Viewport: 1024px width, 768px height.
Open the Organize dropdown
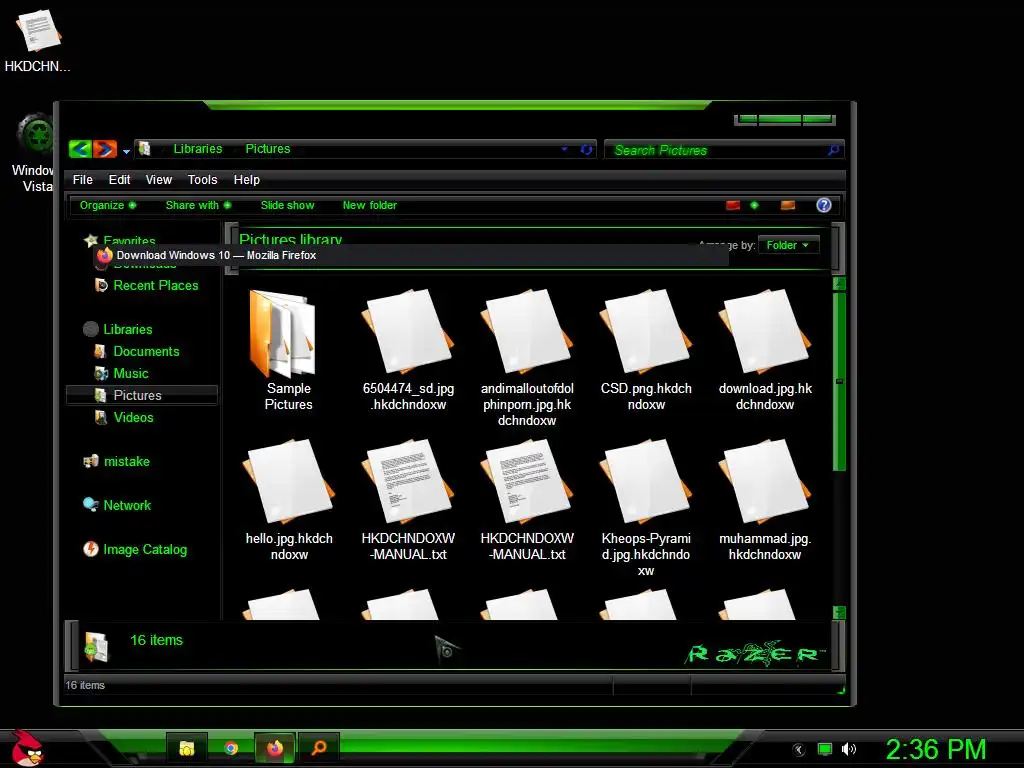pyautogui.click(x=108, y=205)
